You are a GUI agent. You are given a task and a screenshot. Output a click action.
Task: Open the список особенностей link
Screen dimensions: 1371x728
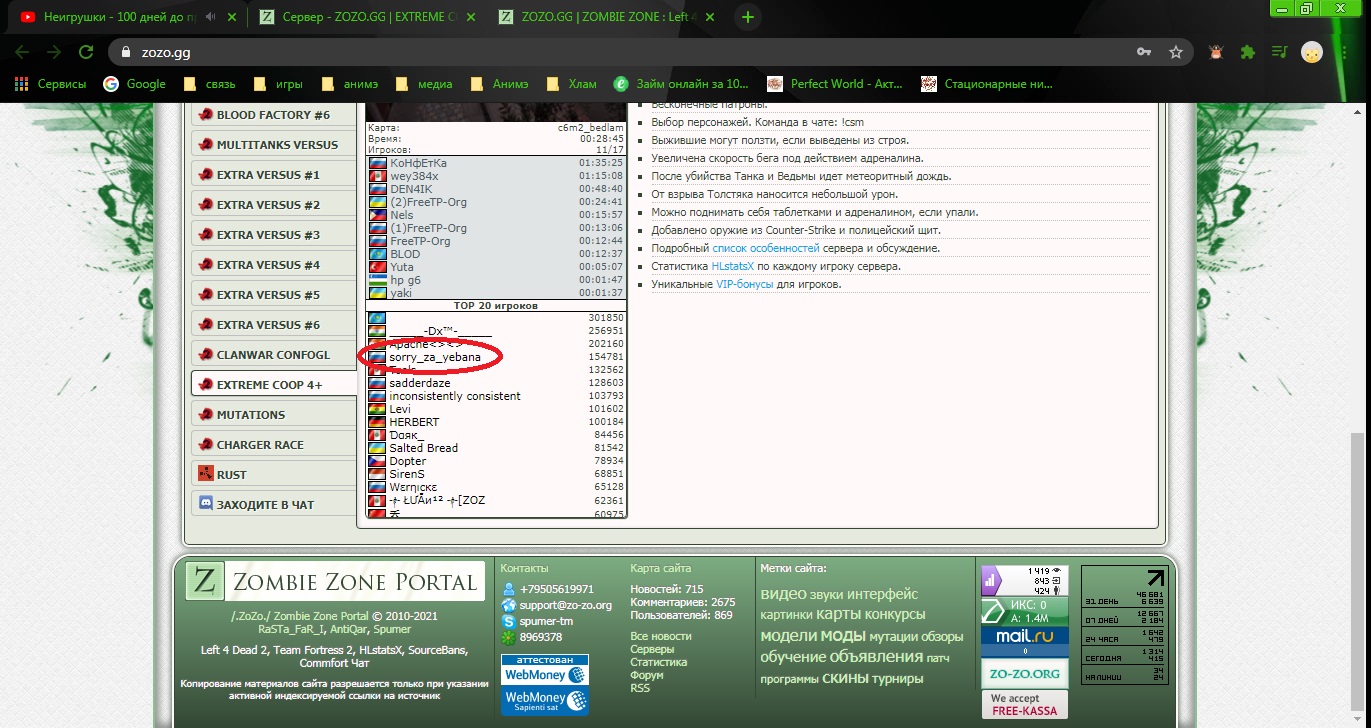tap(765, 248)
